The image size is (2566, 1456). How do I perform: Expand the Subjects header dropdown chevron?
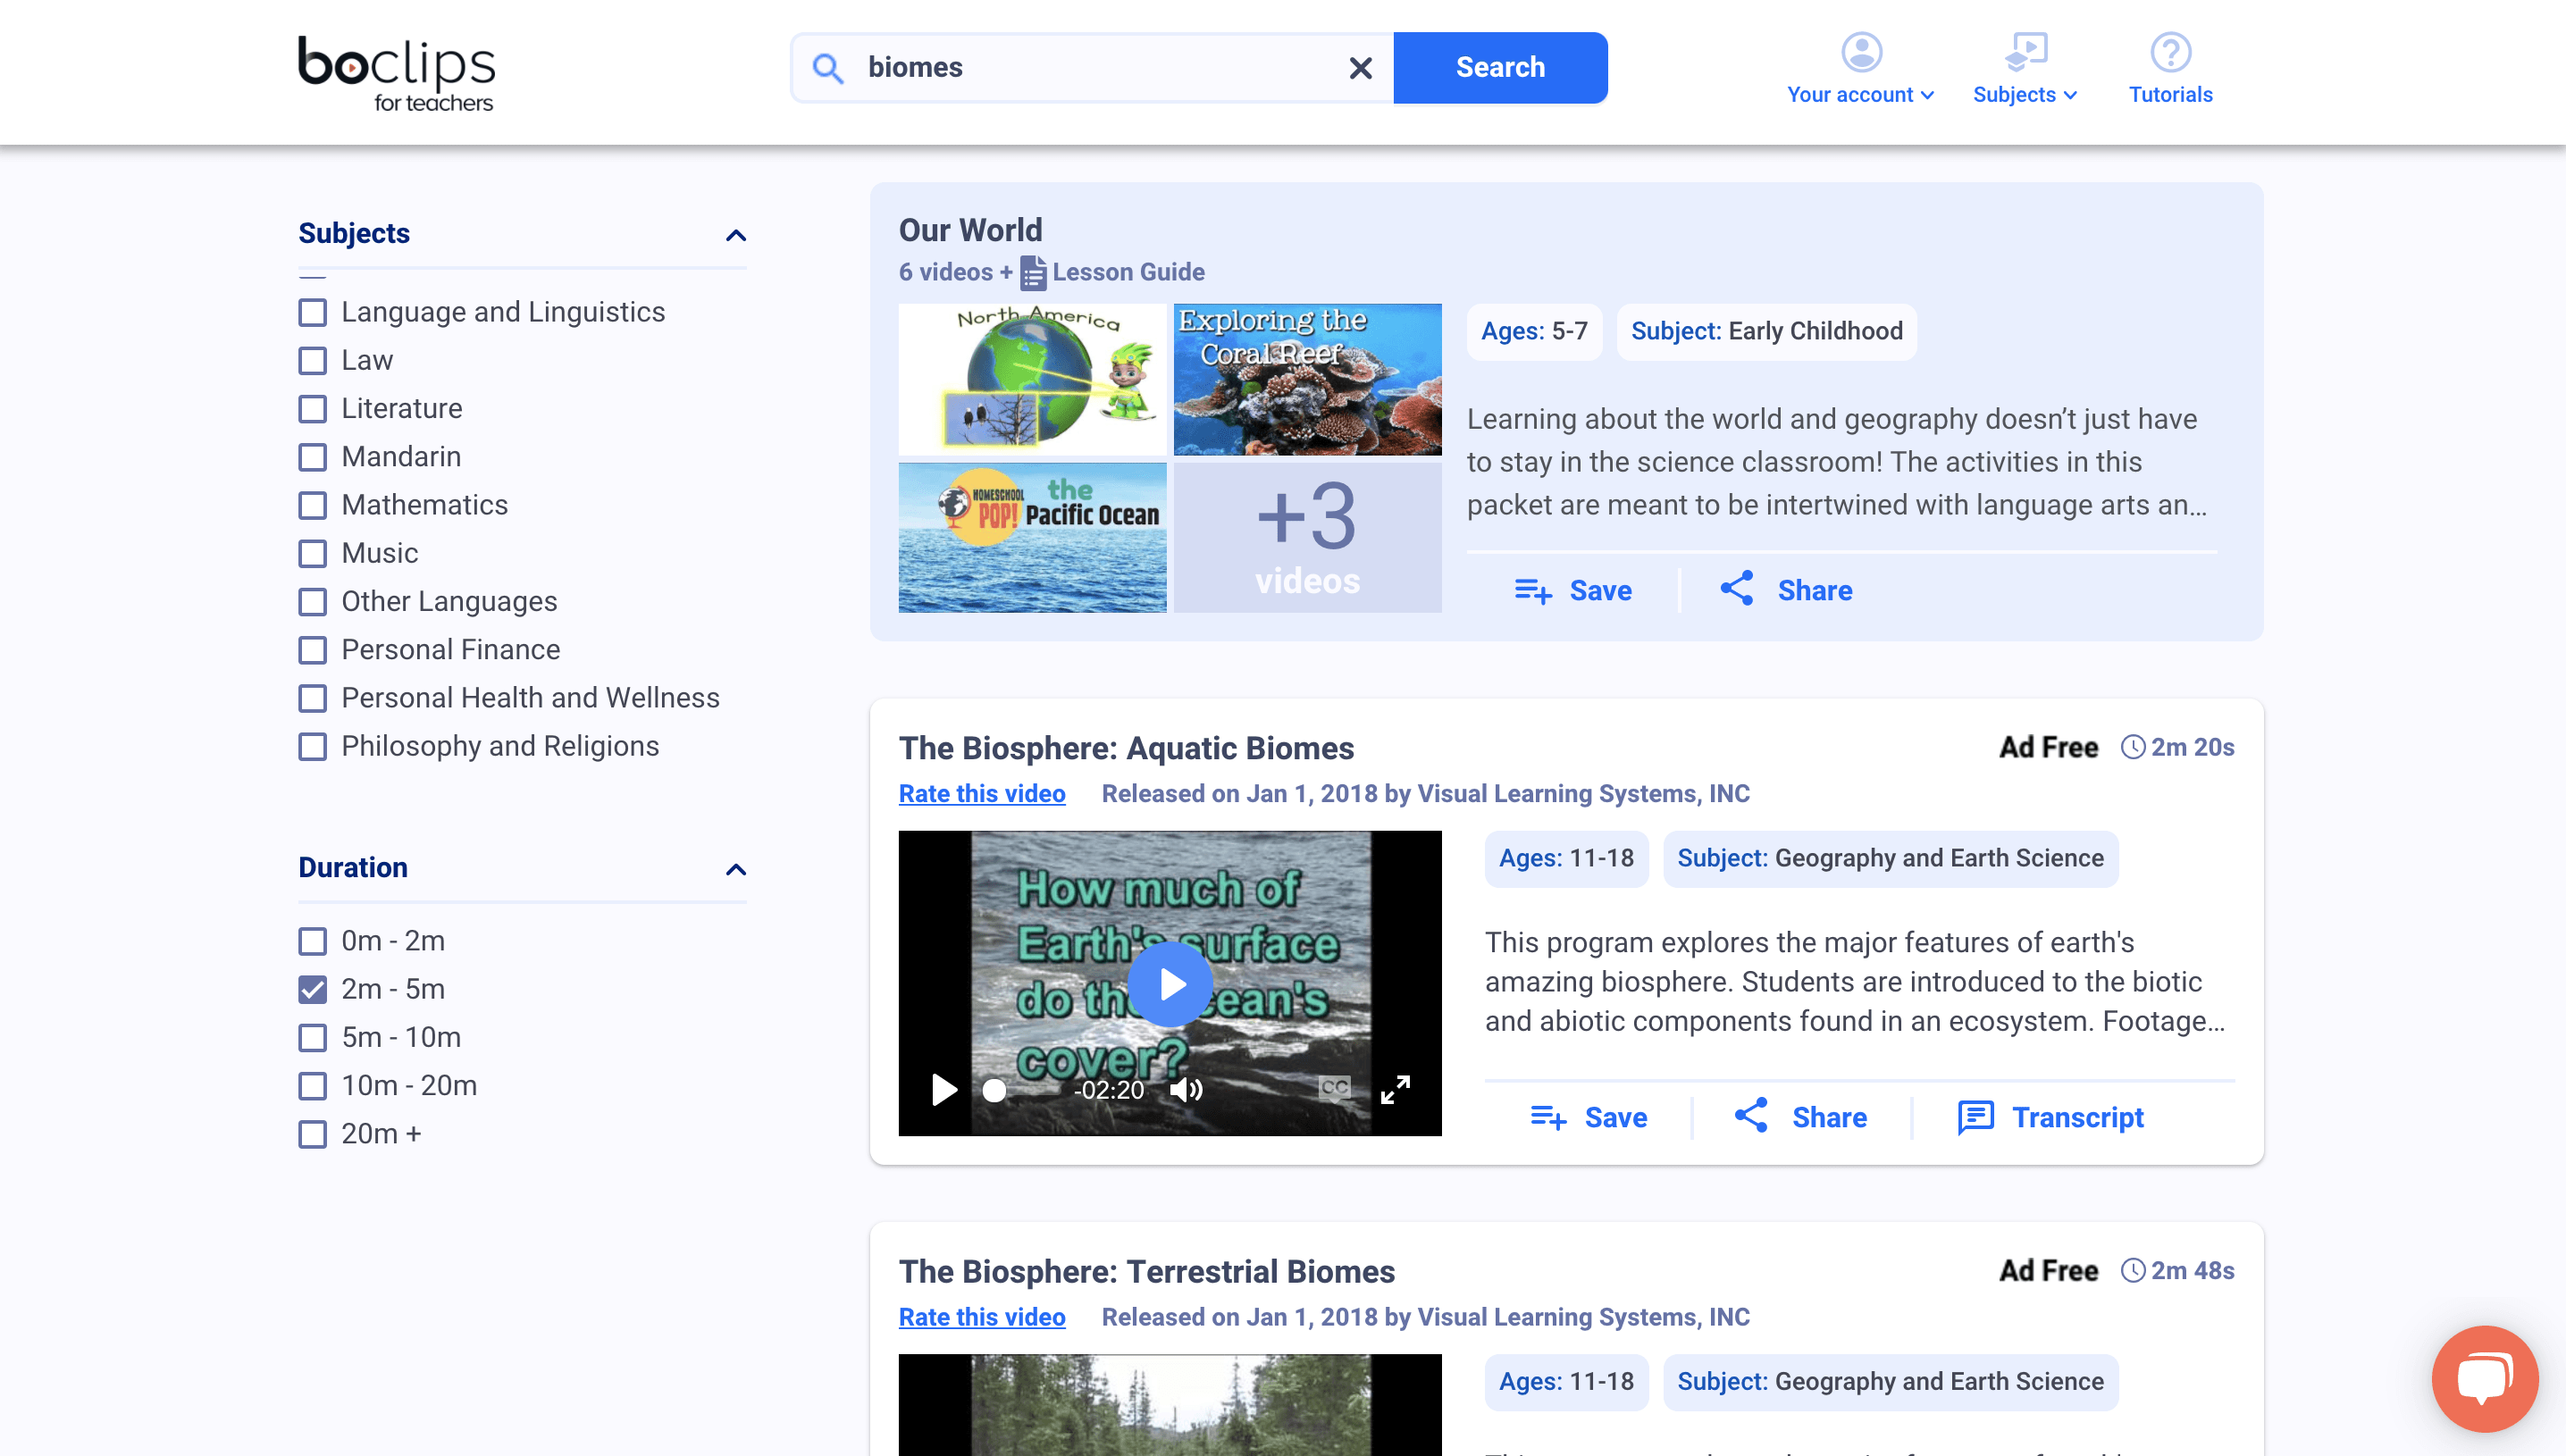pyautogui.click(x=2070, y=95)
